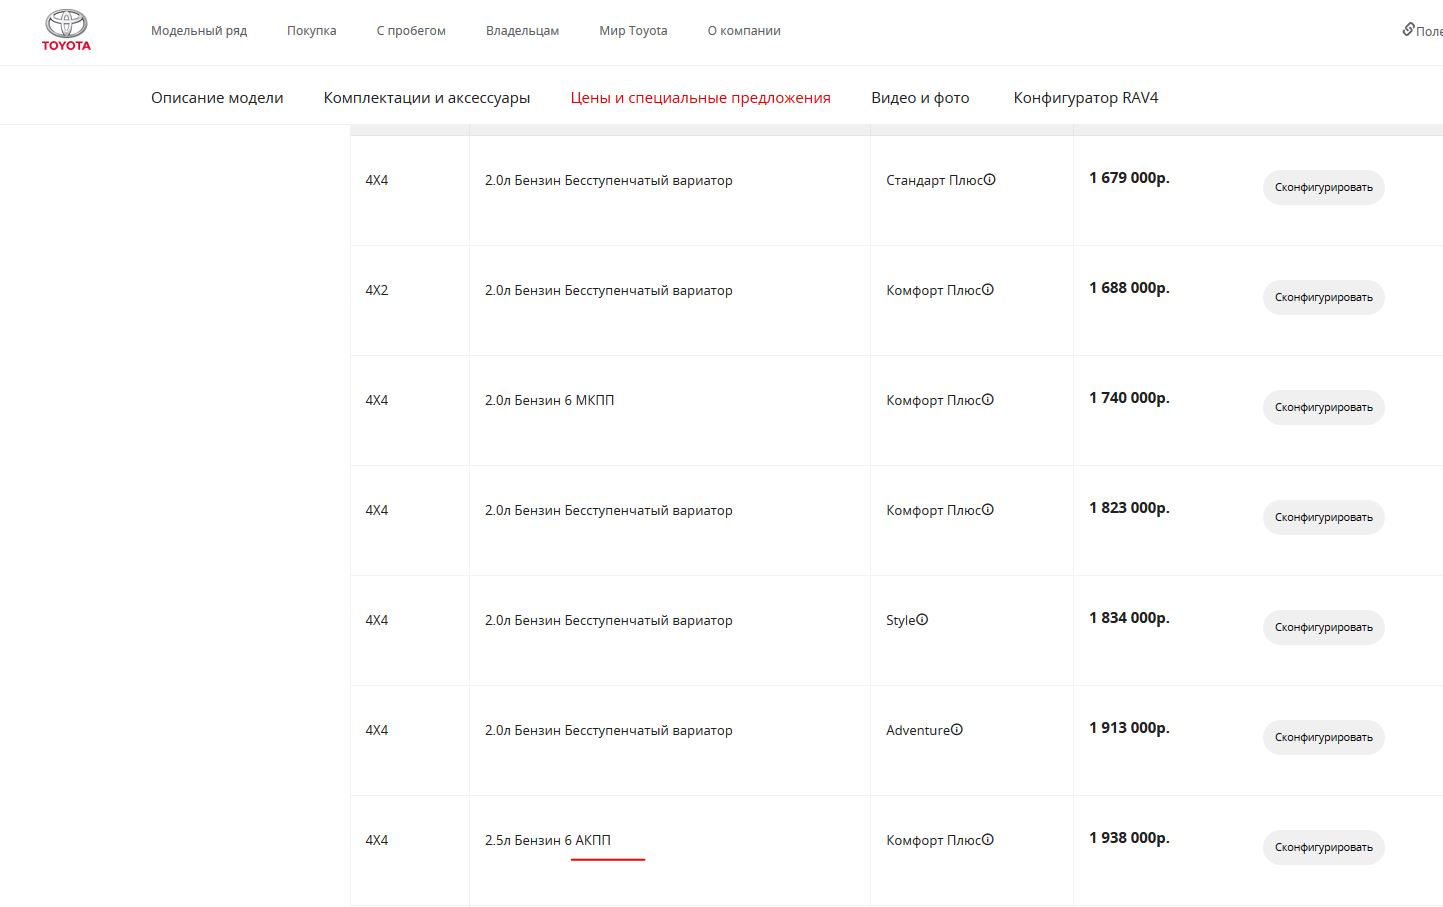
Task: Switch to Комплектации и аксессуары tab
Action: (427, 98)
